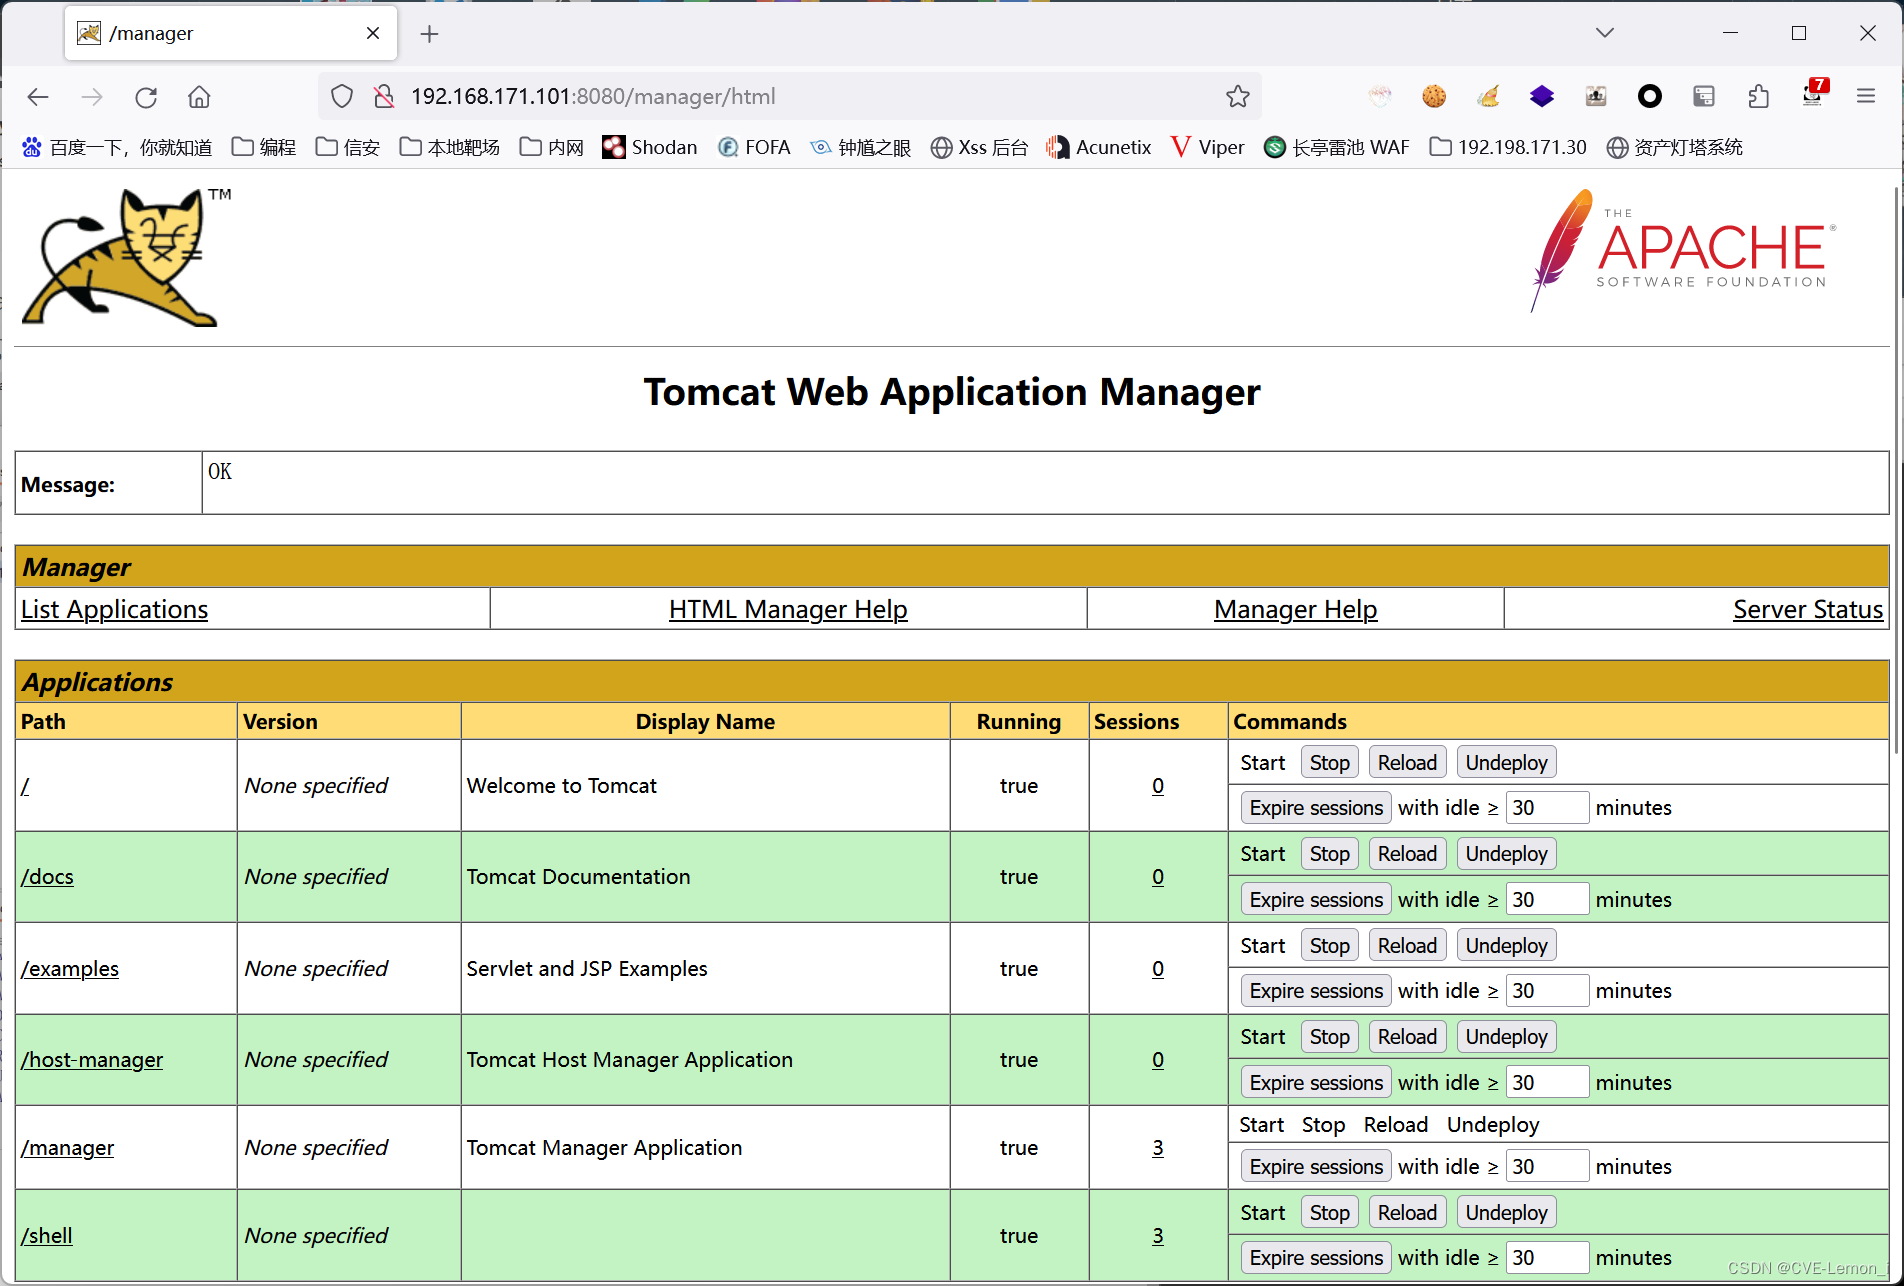
Task: Bookmark this page with the star icon
Action: (1237, 96)
